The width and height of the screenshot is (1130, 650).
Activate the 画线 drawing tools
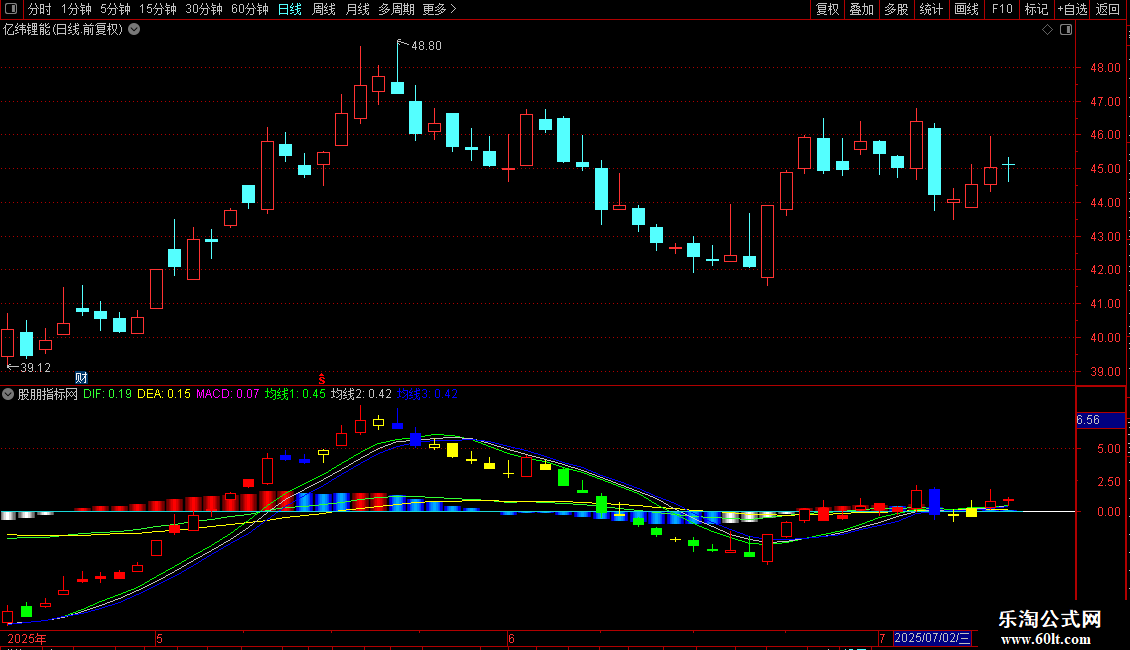point(966,9)
